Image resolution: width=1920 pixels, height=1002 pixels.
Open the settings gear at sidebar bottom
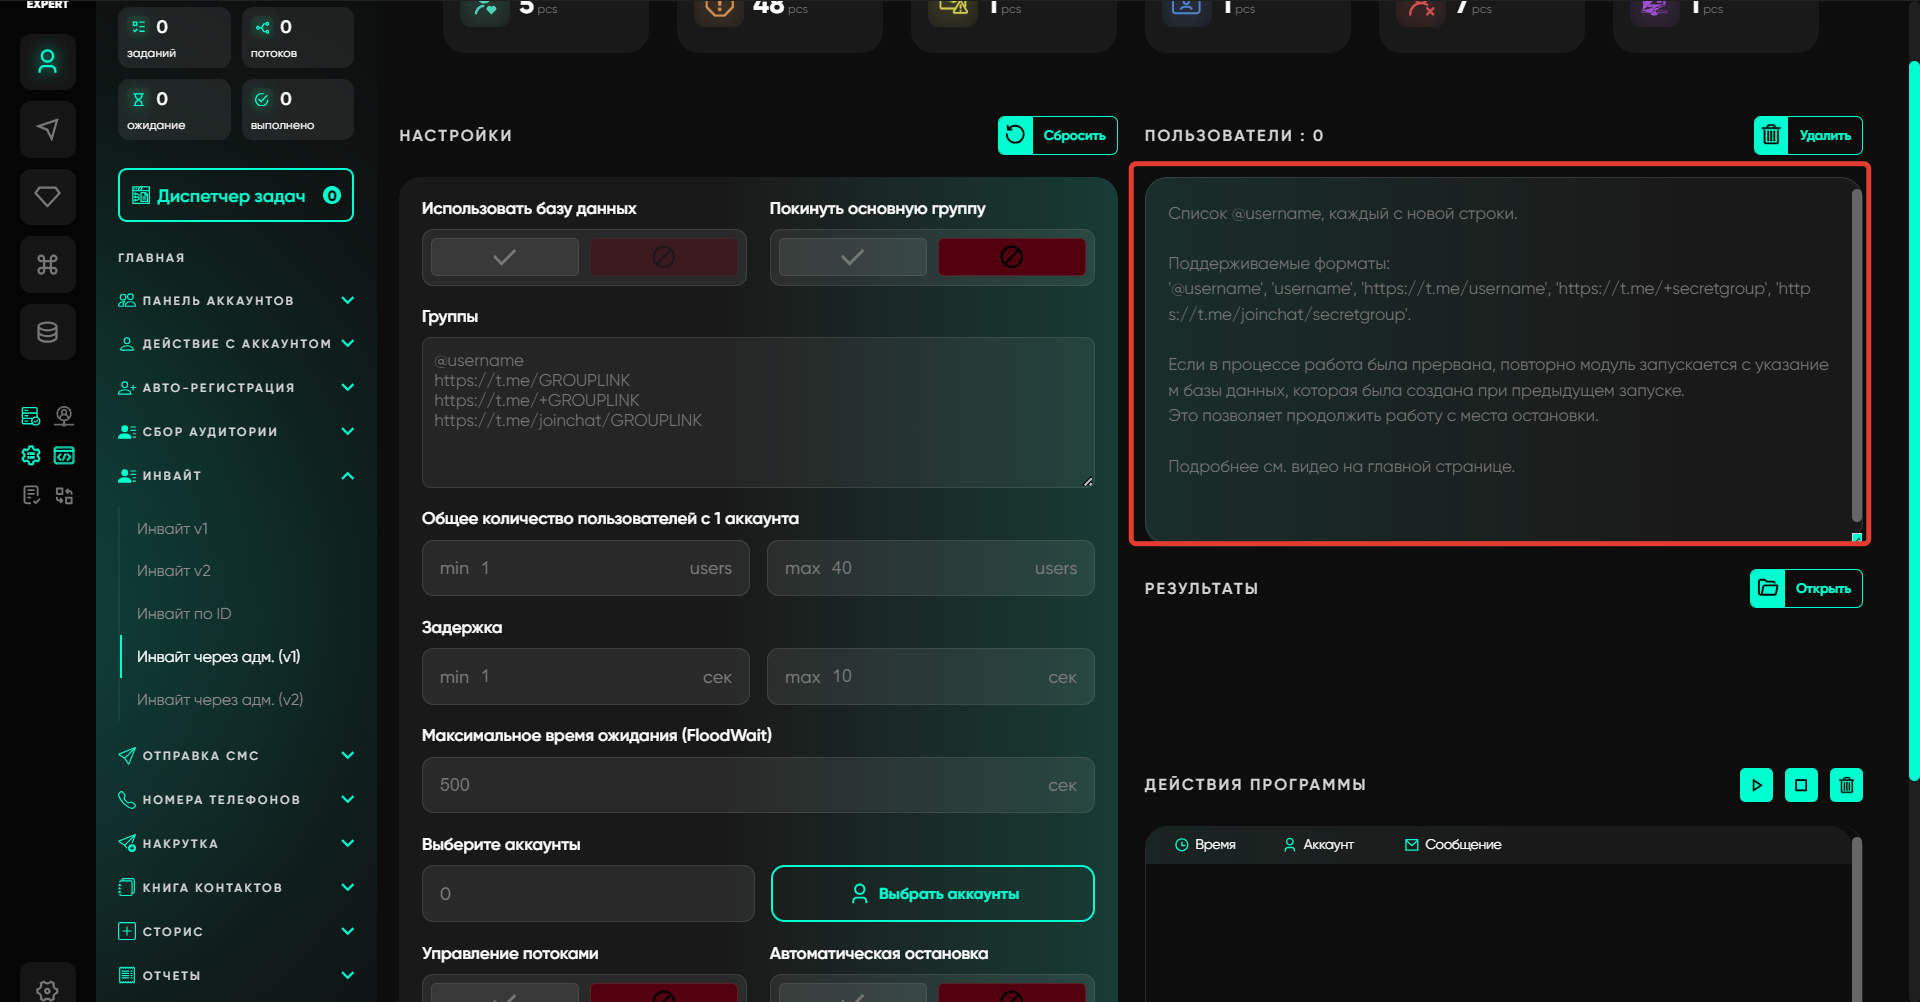point(47,989)
